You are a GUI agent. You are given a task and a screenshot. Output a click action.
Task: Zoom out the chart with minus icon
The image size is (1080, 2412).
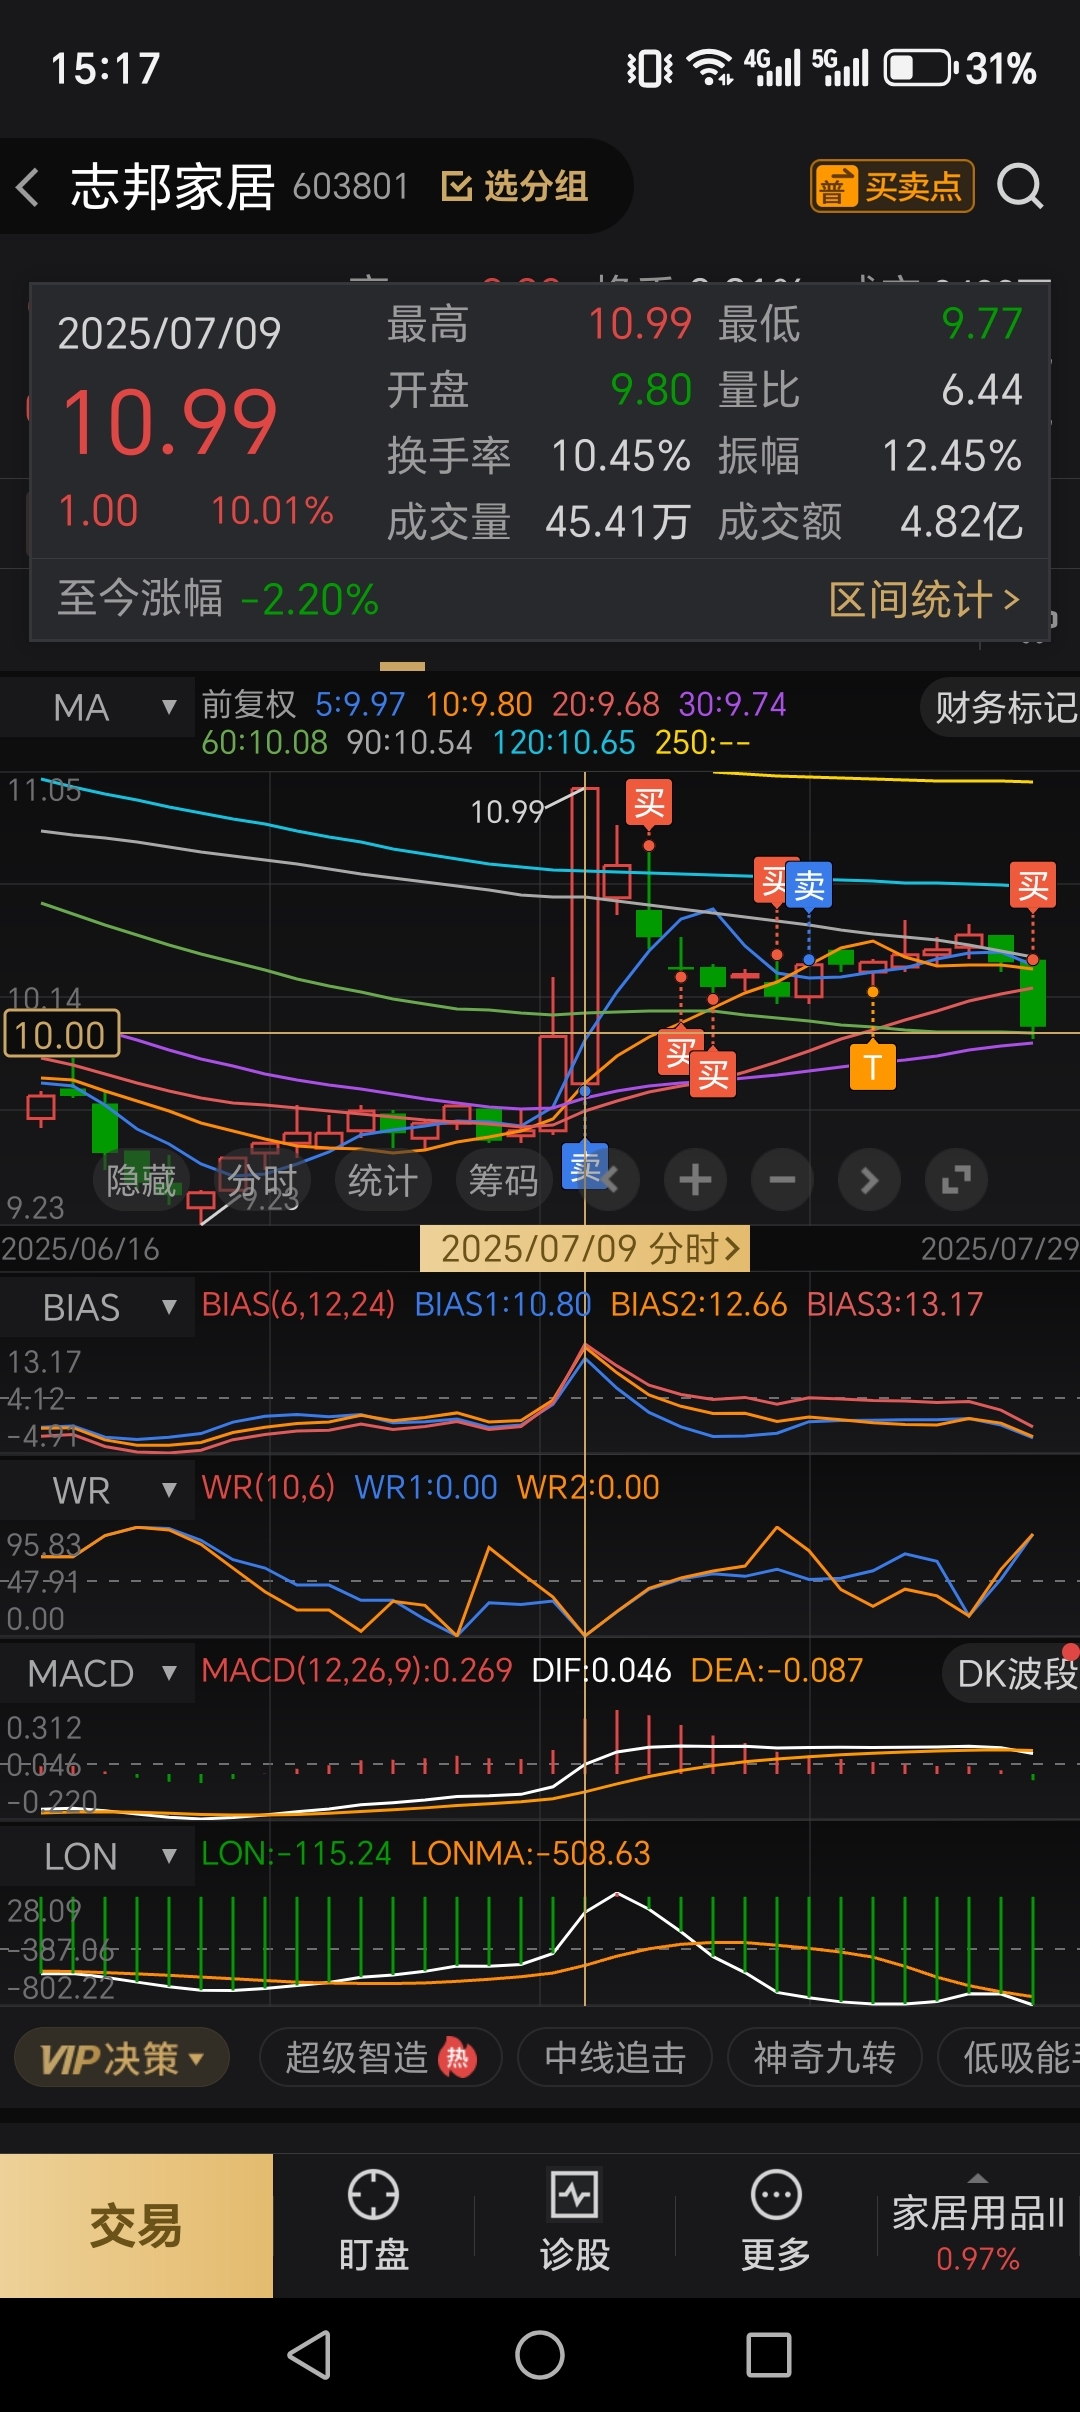[x=782, y=1180]
